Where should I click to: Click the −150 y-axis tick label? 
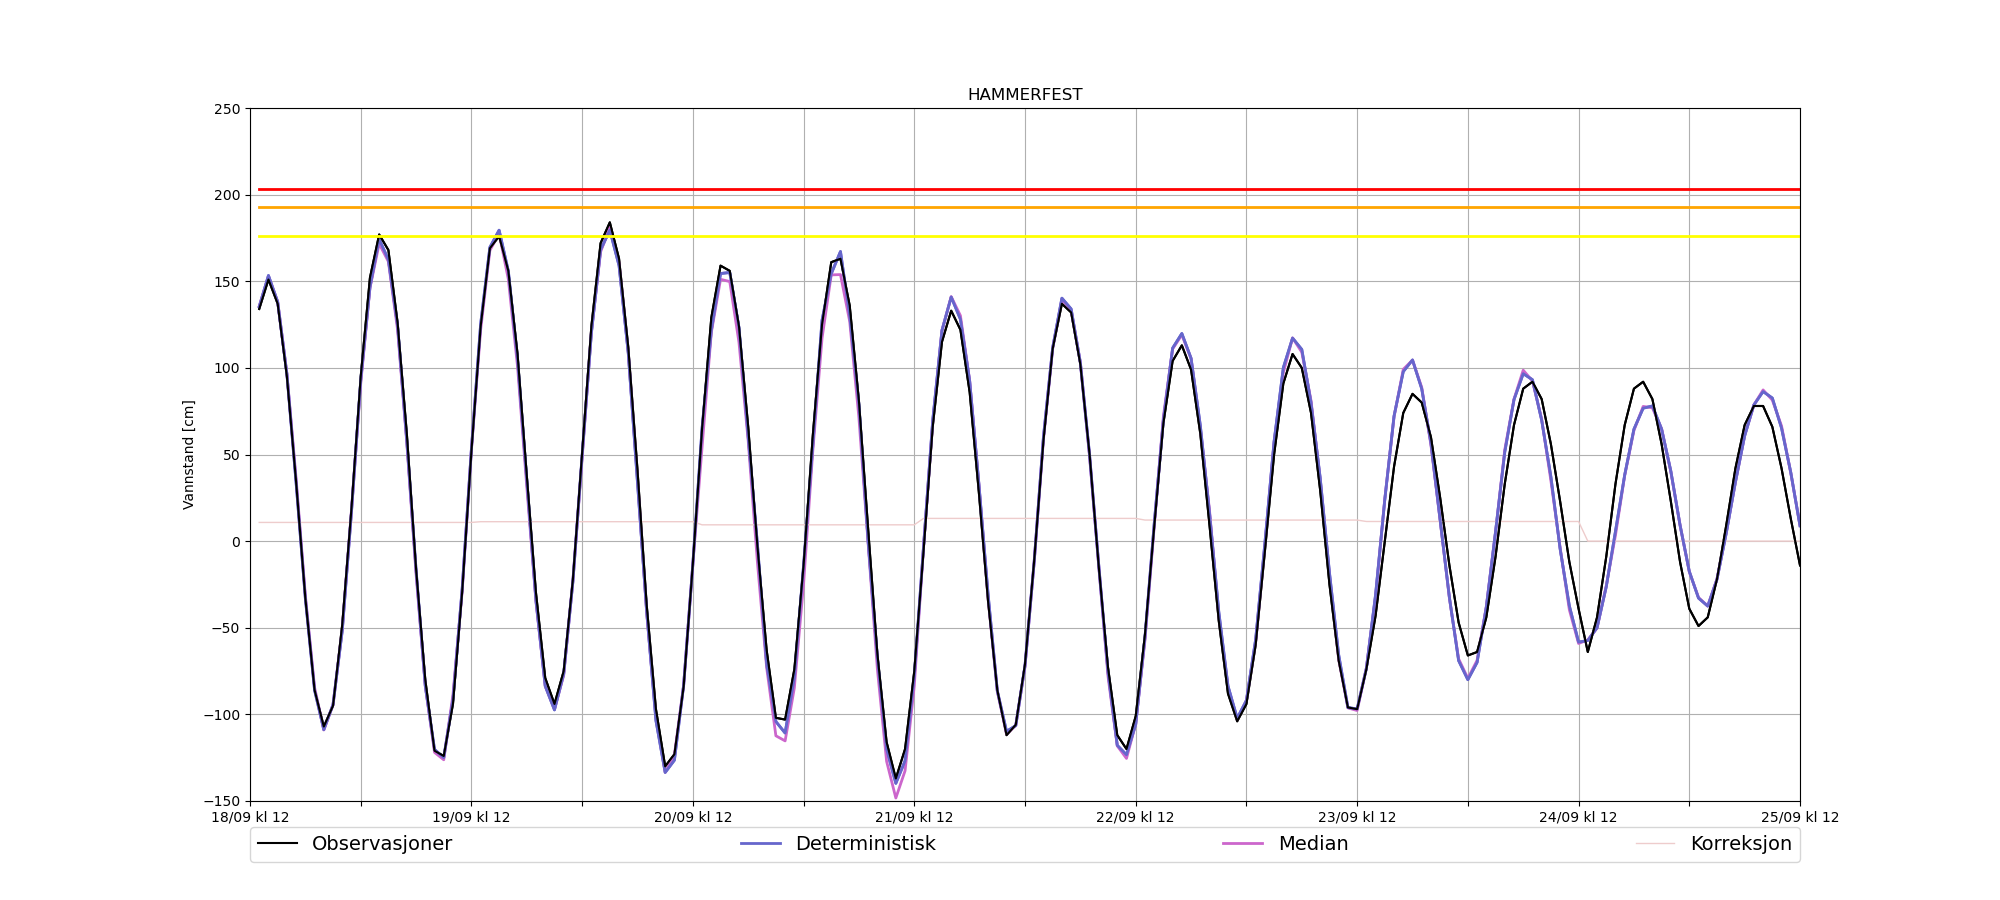[223, 801]
